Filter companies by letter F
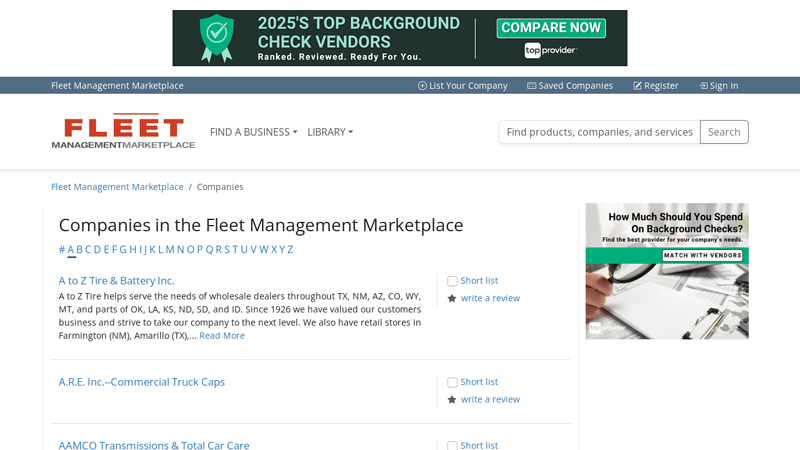 (115, 249)
